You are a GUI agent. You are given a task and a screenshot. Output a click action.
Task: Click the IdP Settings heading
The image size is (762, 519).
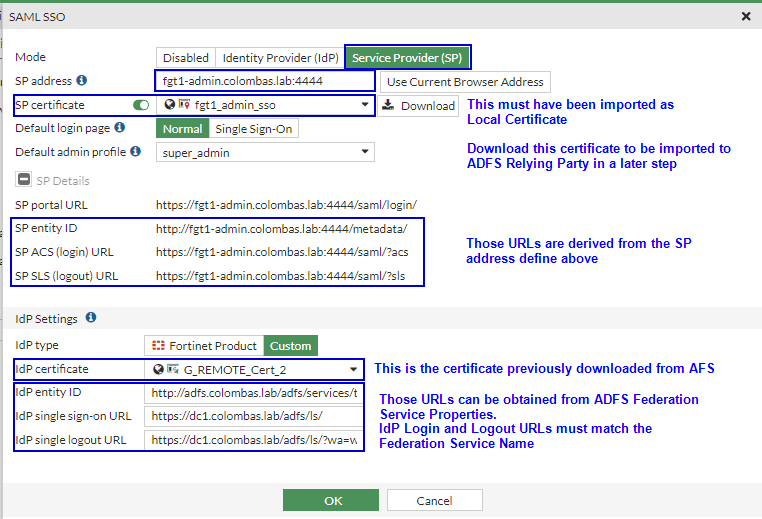(46, 319)
